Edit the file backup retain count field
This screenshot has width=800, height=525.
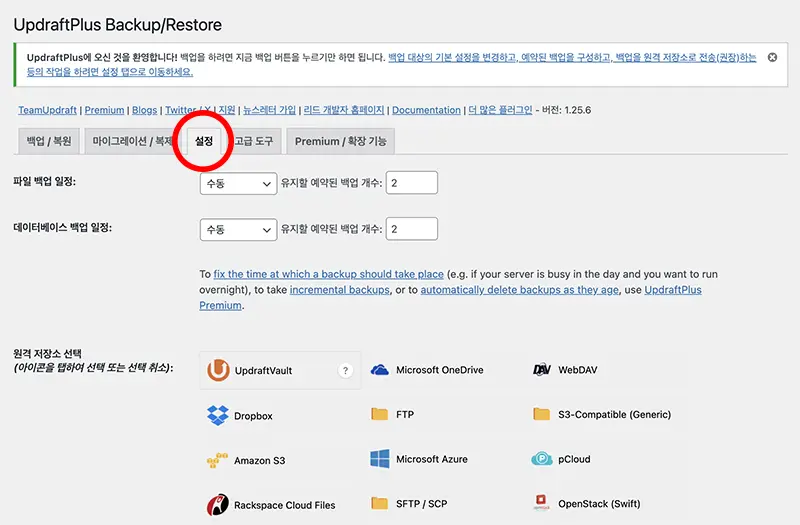click(412, 183)
